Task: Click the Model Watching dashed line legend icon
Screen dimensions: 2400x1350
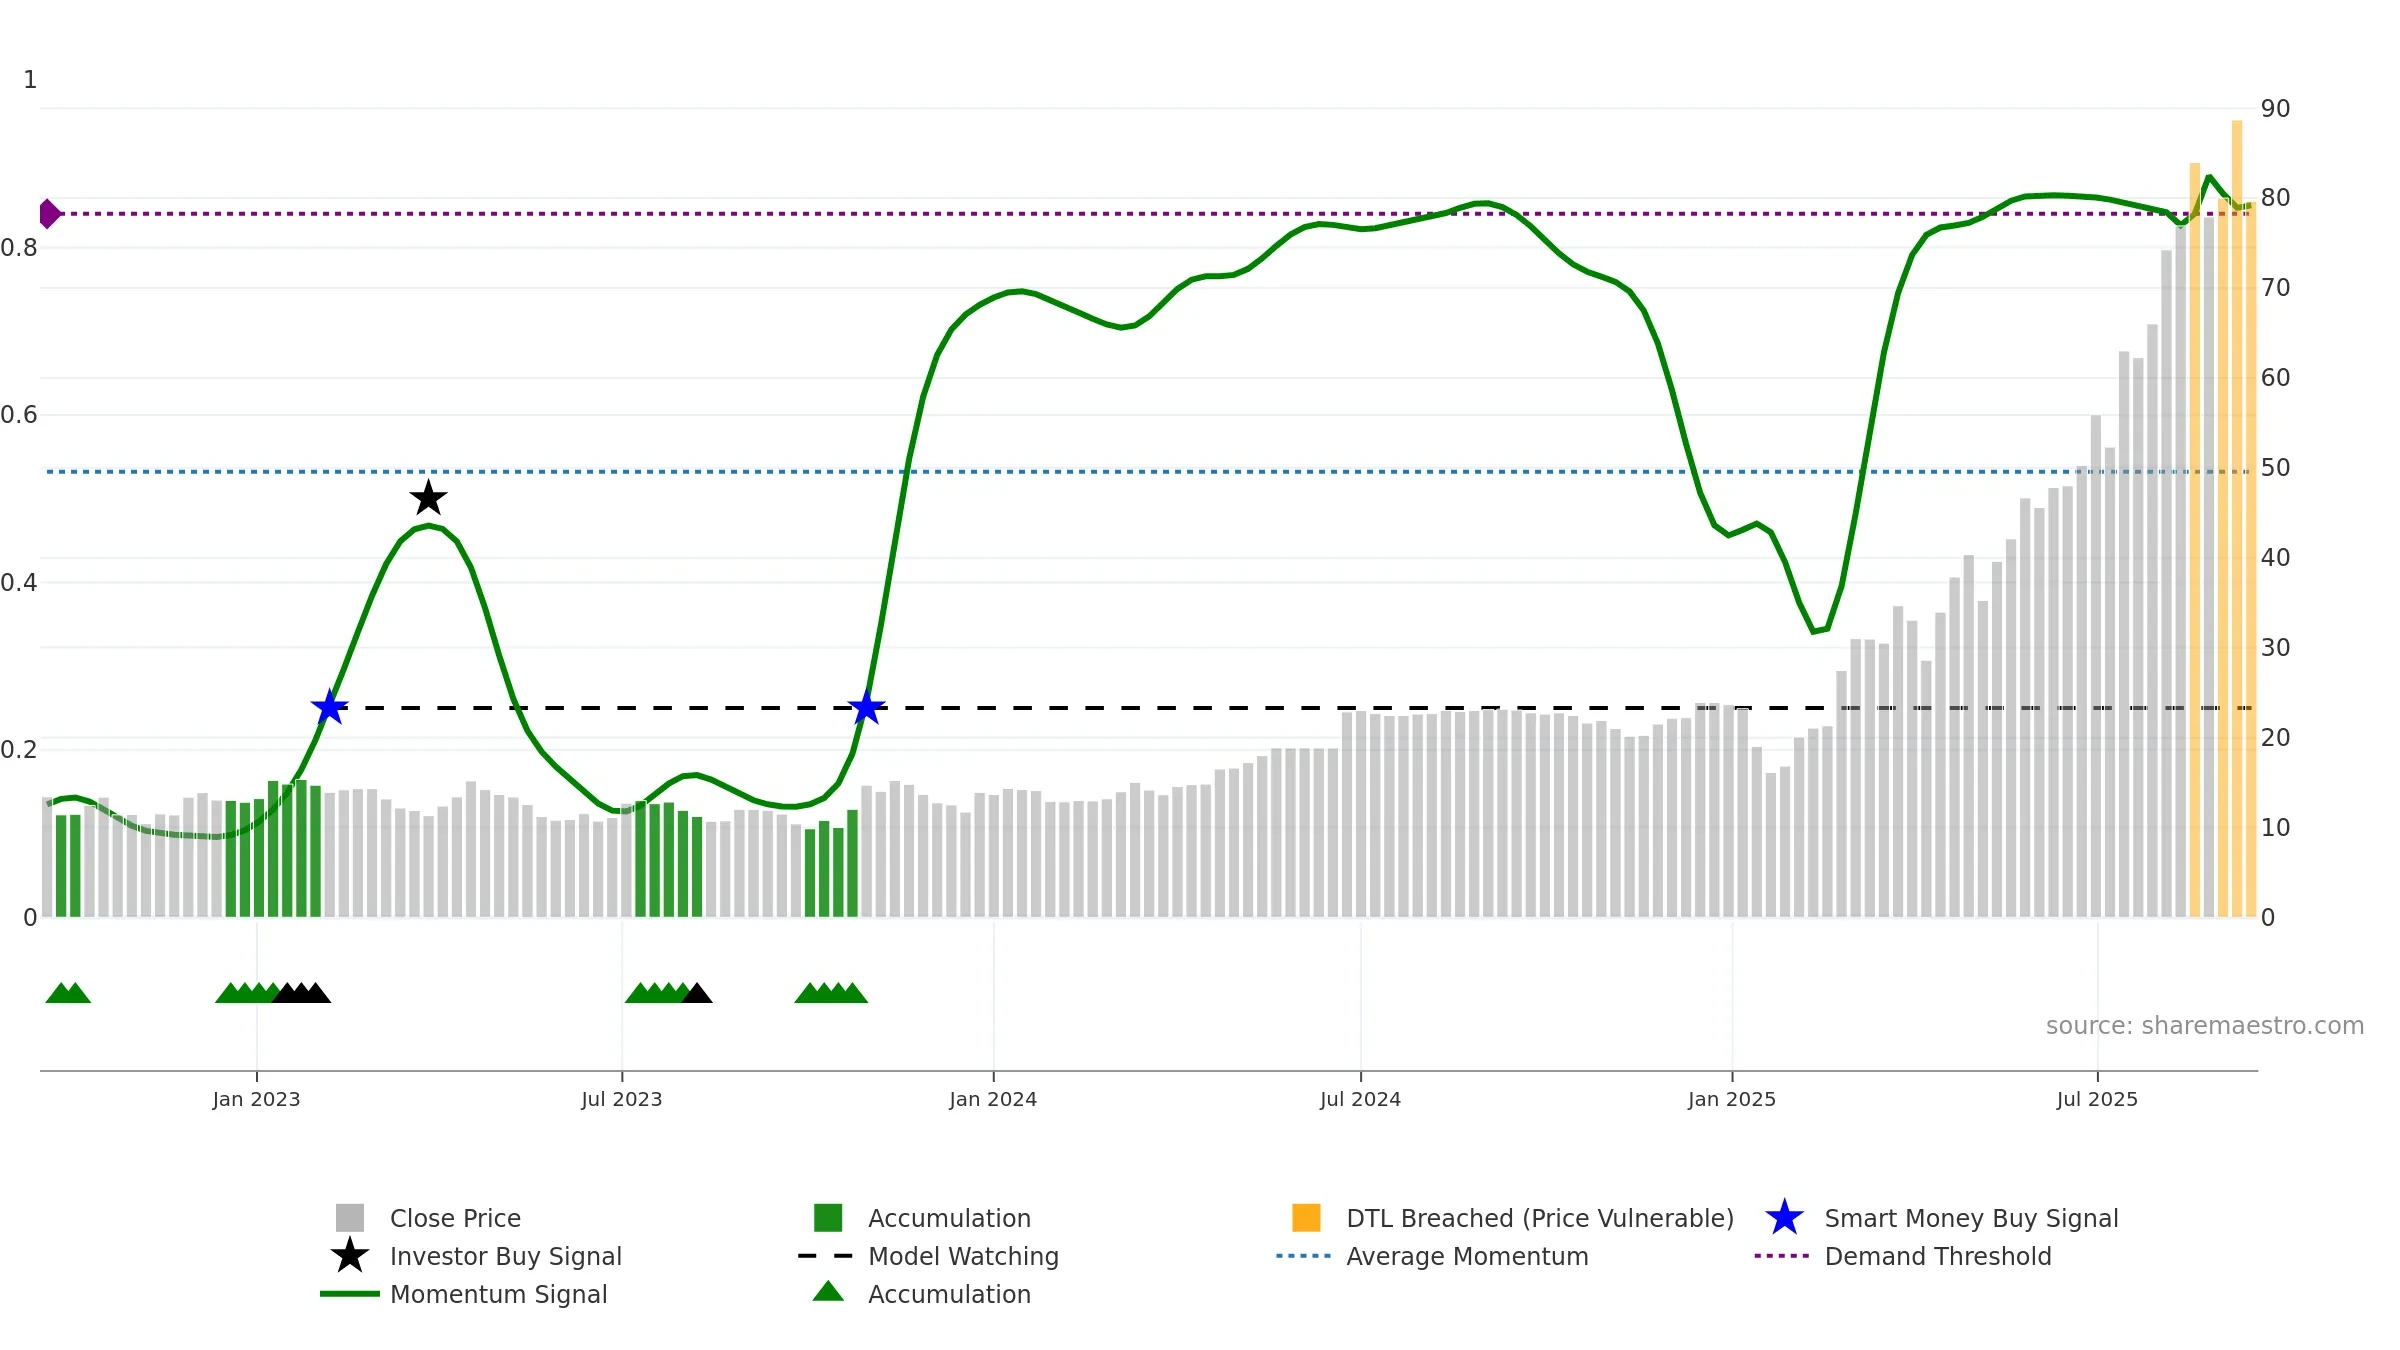Action: (826, 1256)
